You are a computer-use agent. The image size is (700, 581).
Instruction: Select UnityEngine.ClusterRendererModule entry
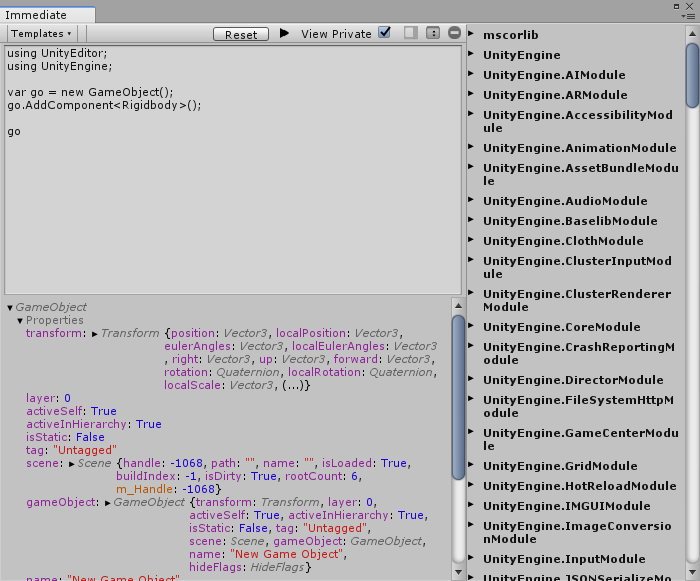(577, 300)
